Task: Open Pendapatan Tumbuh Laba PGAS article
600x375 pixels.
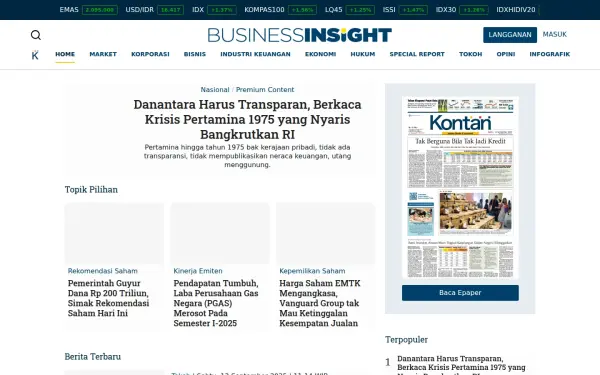Action: 216,303
